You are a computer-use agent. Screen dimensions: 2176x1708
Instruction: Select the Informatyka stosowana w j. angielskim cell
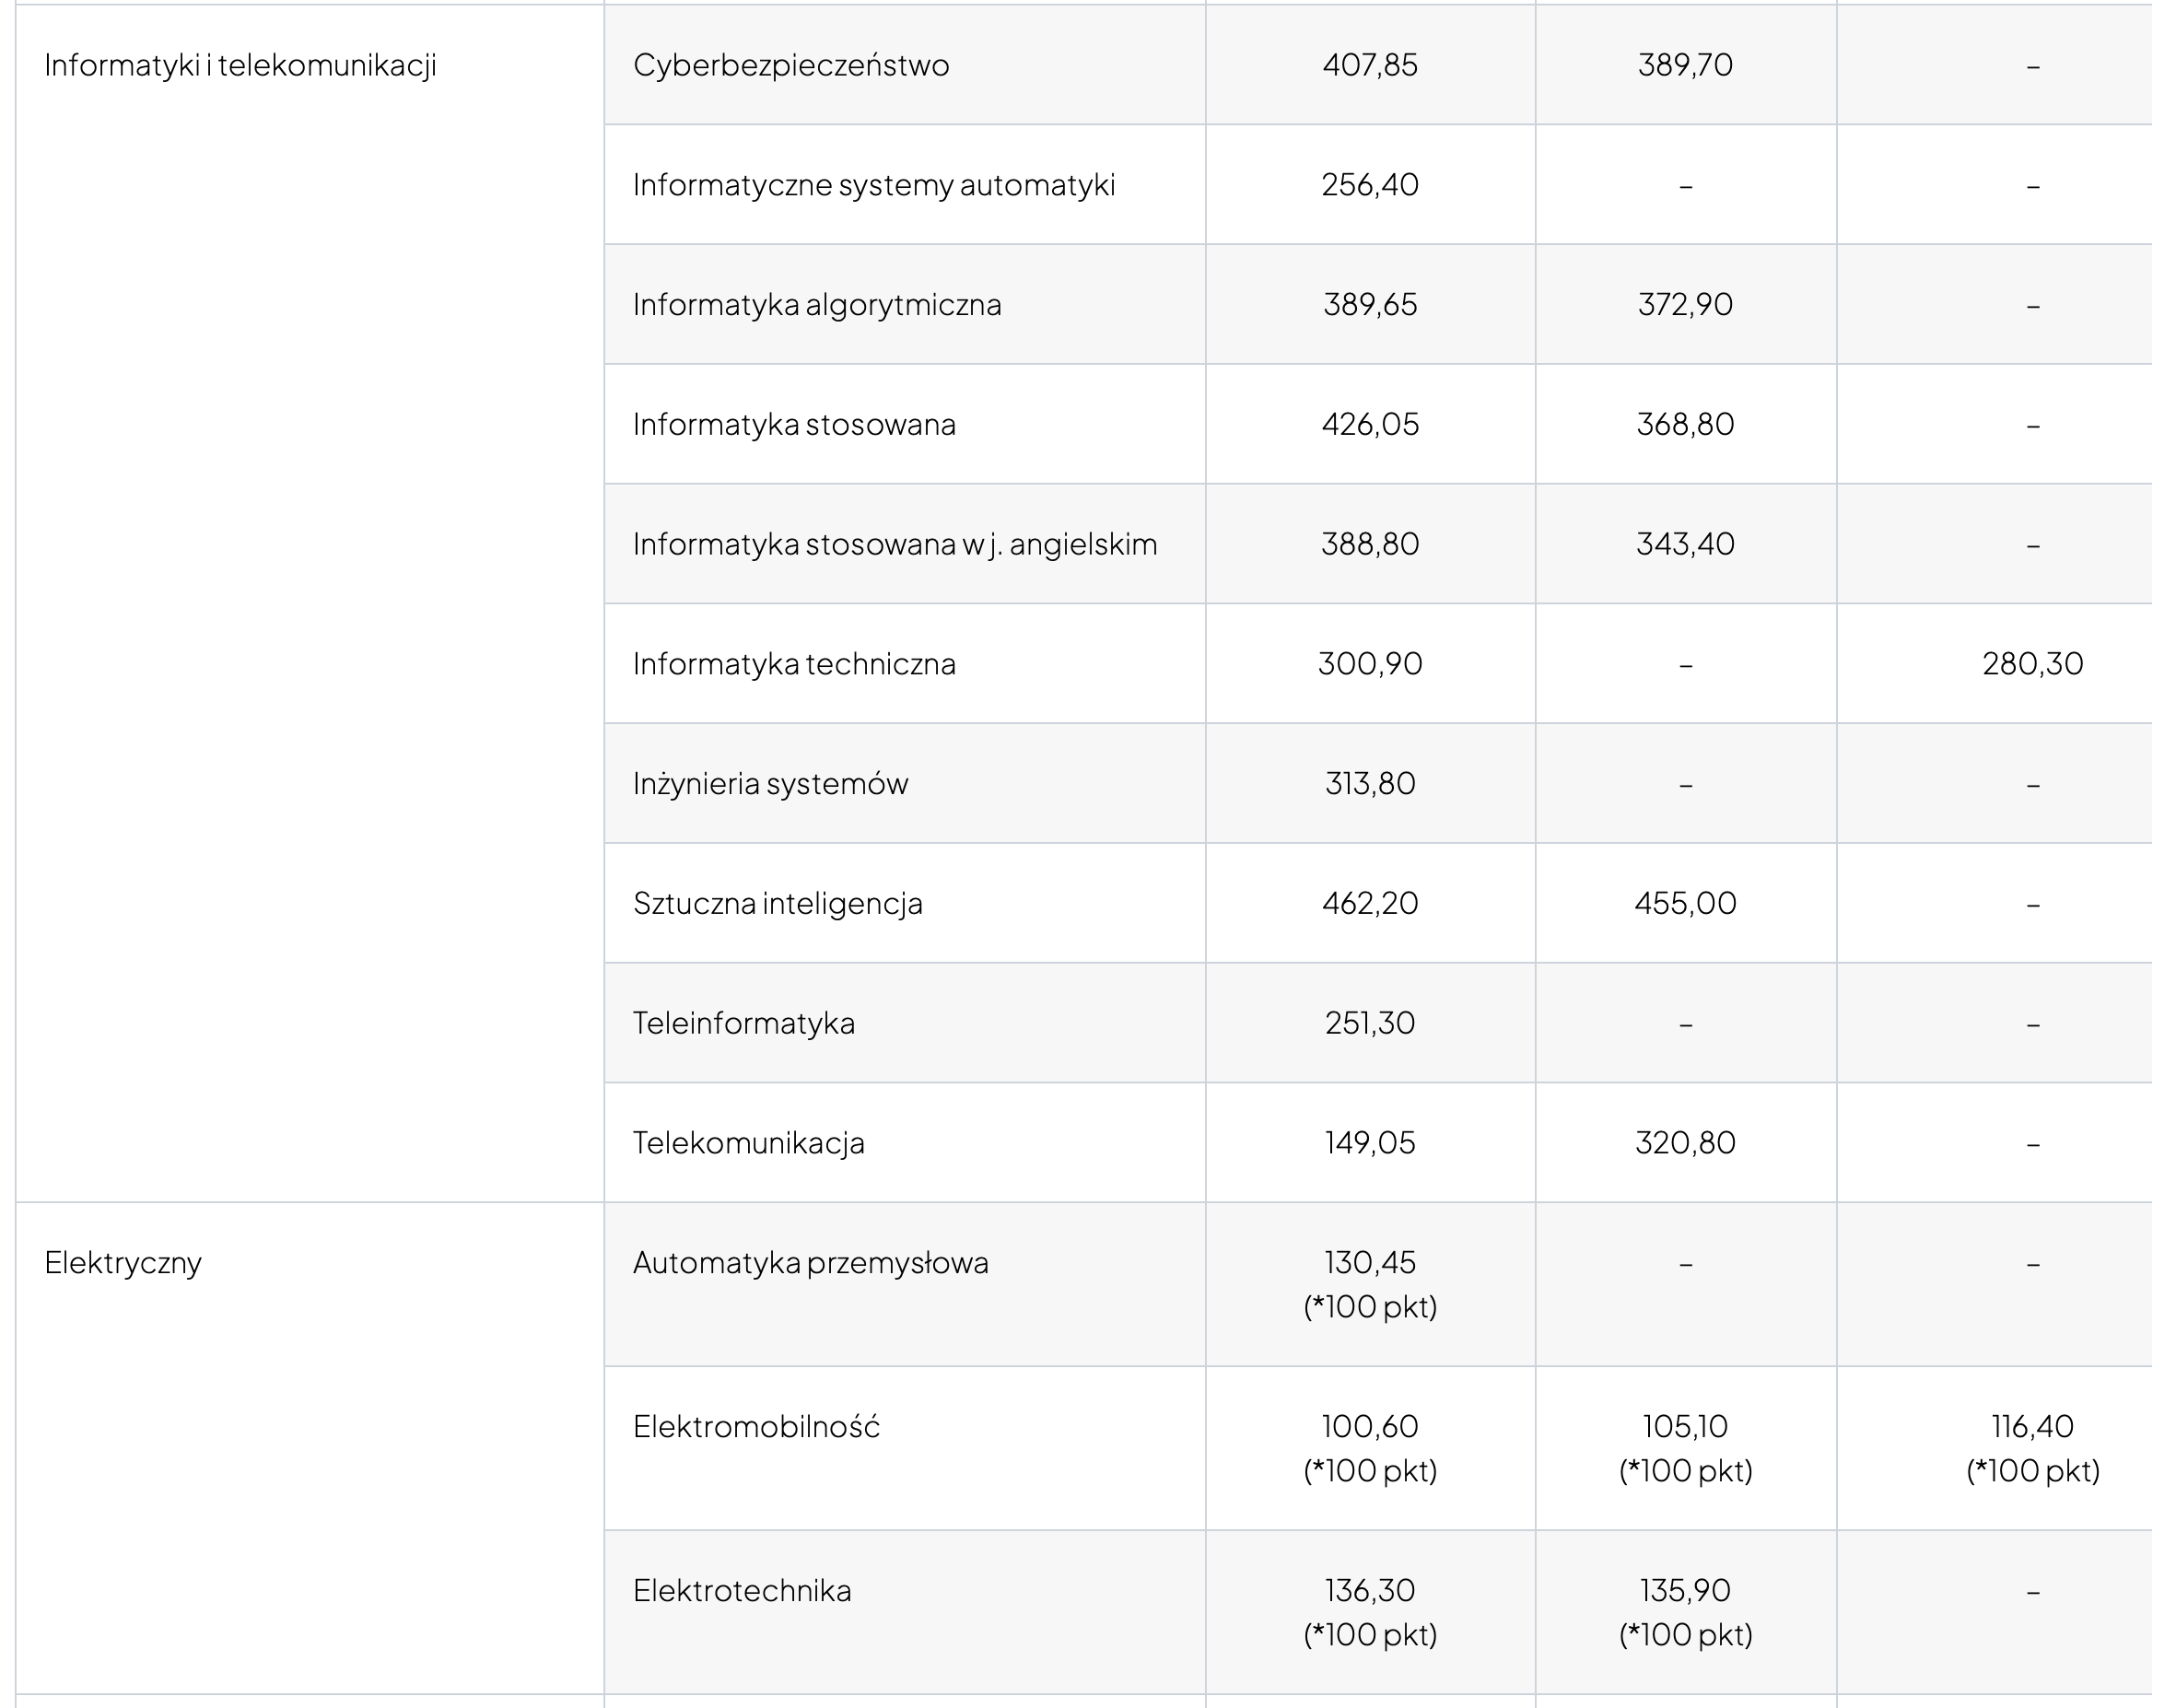point(895,544)
